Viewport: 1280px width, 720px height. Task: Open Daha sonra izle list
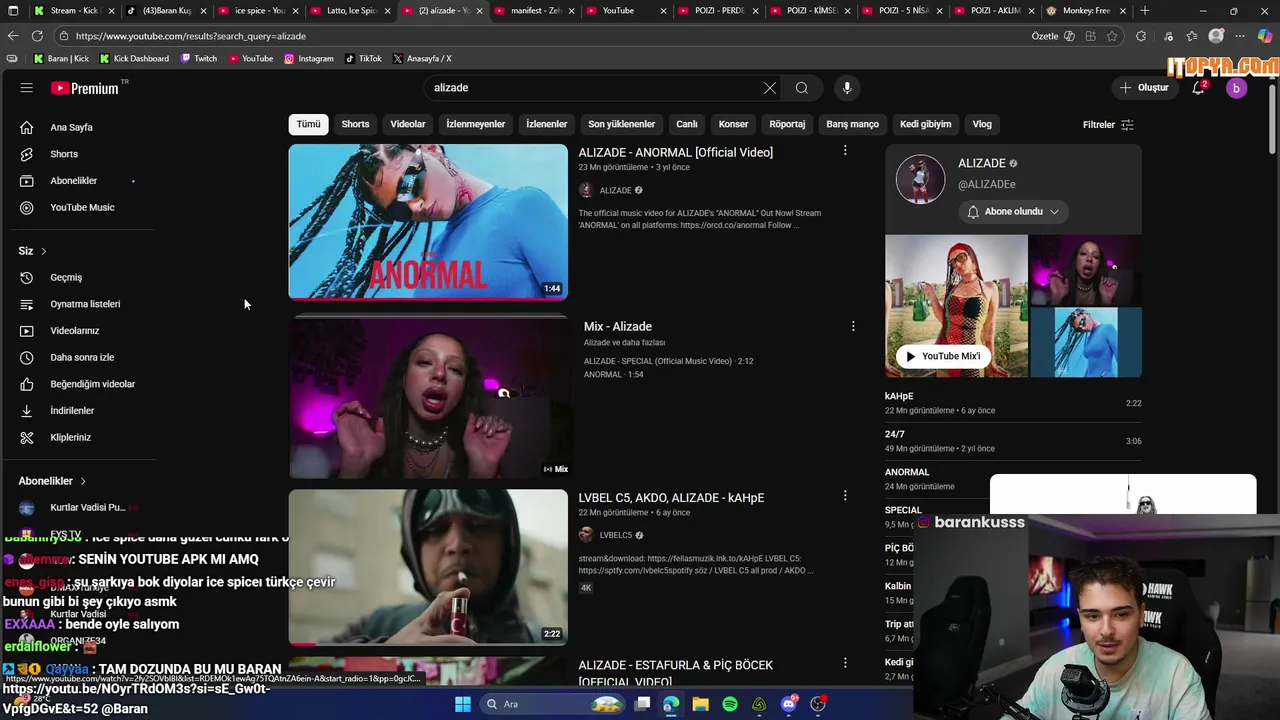coord(82,358)
